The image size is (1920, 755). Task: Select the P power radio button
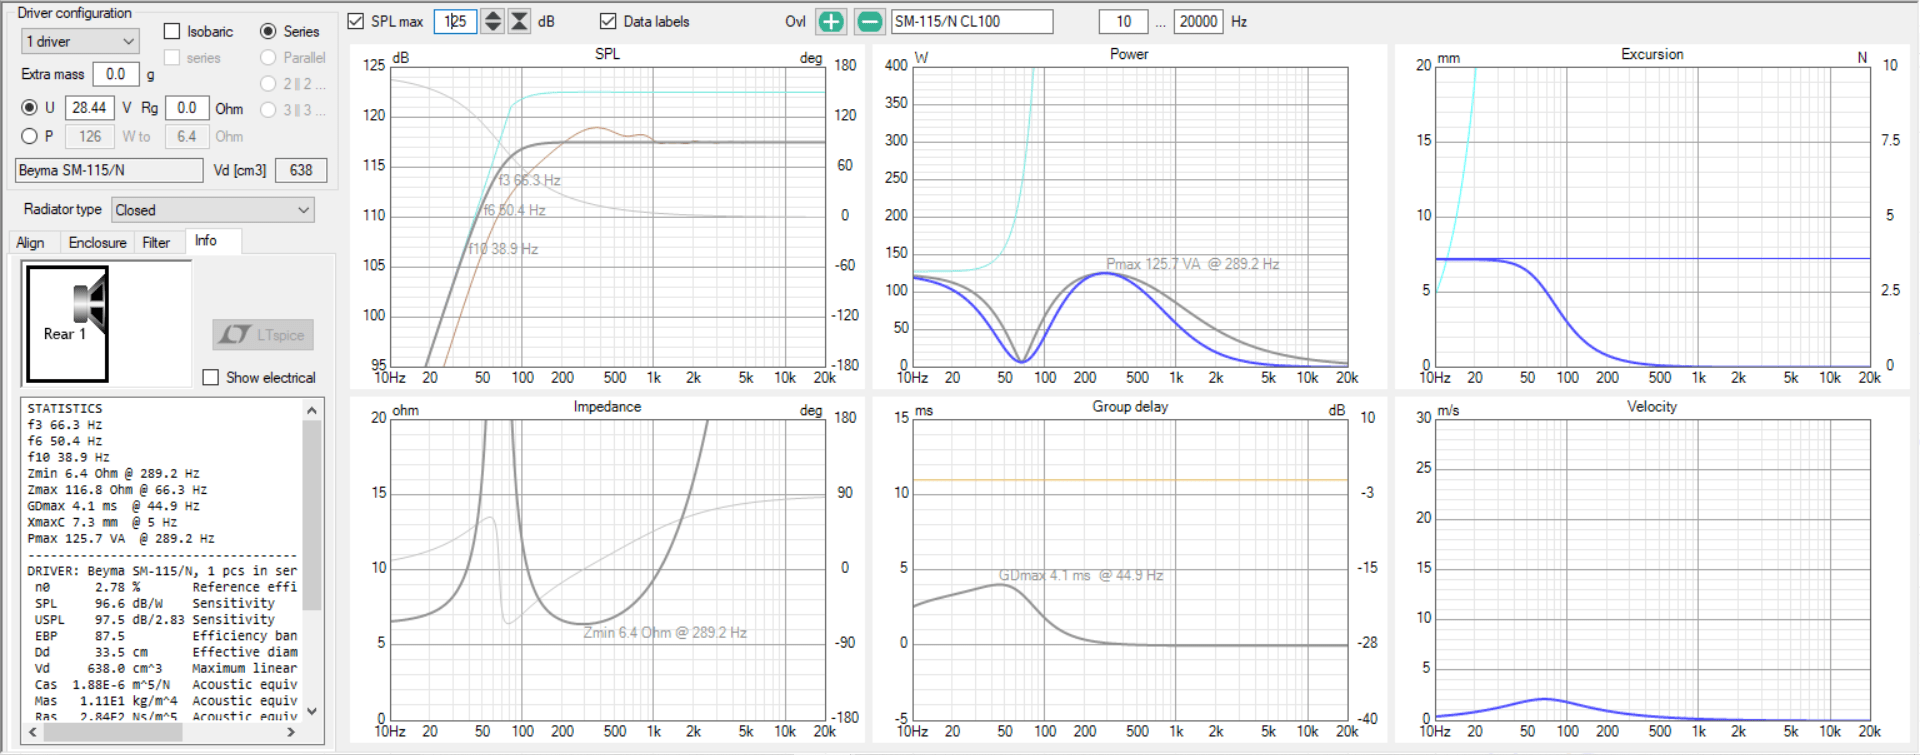[x=29, y=136]
